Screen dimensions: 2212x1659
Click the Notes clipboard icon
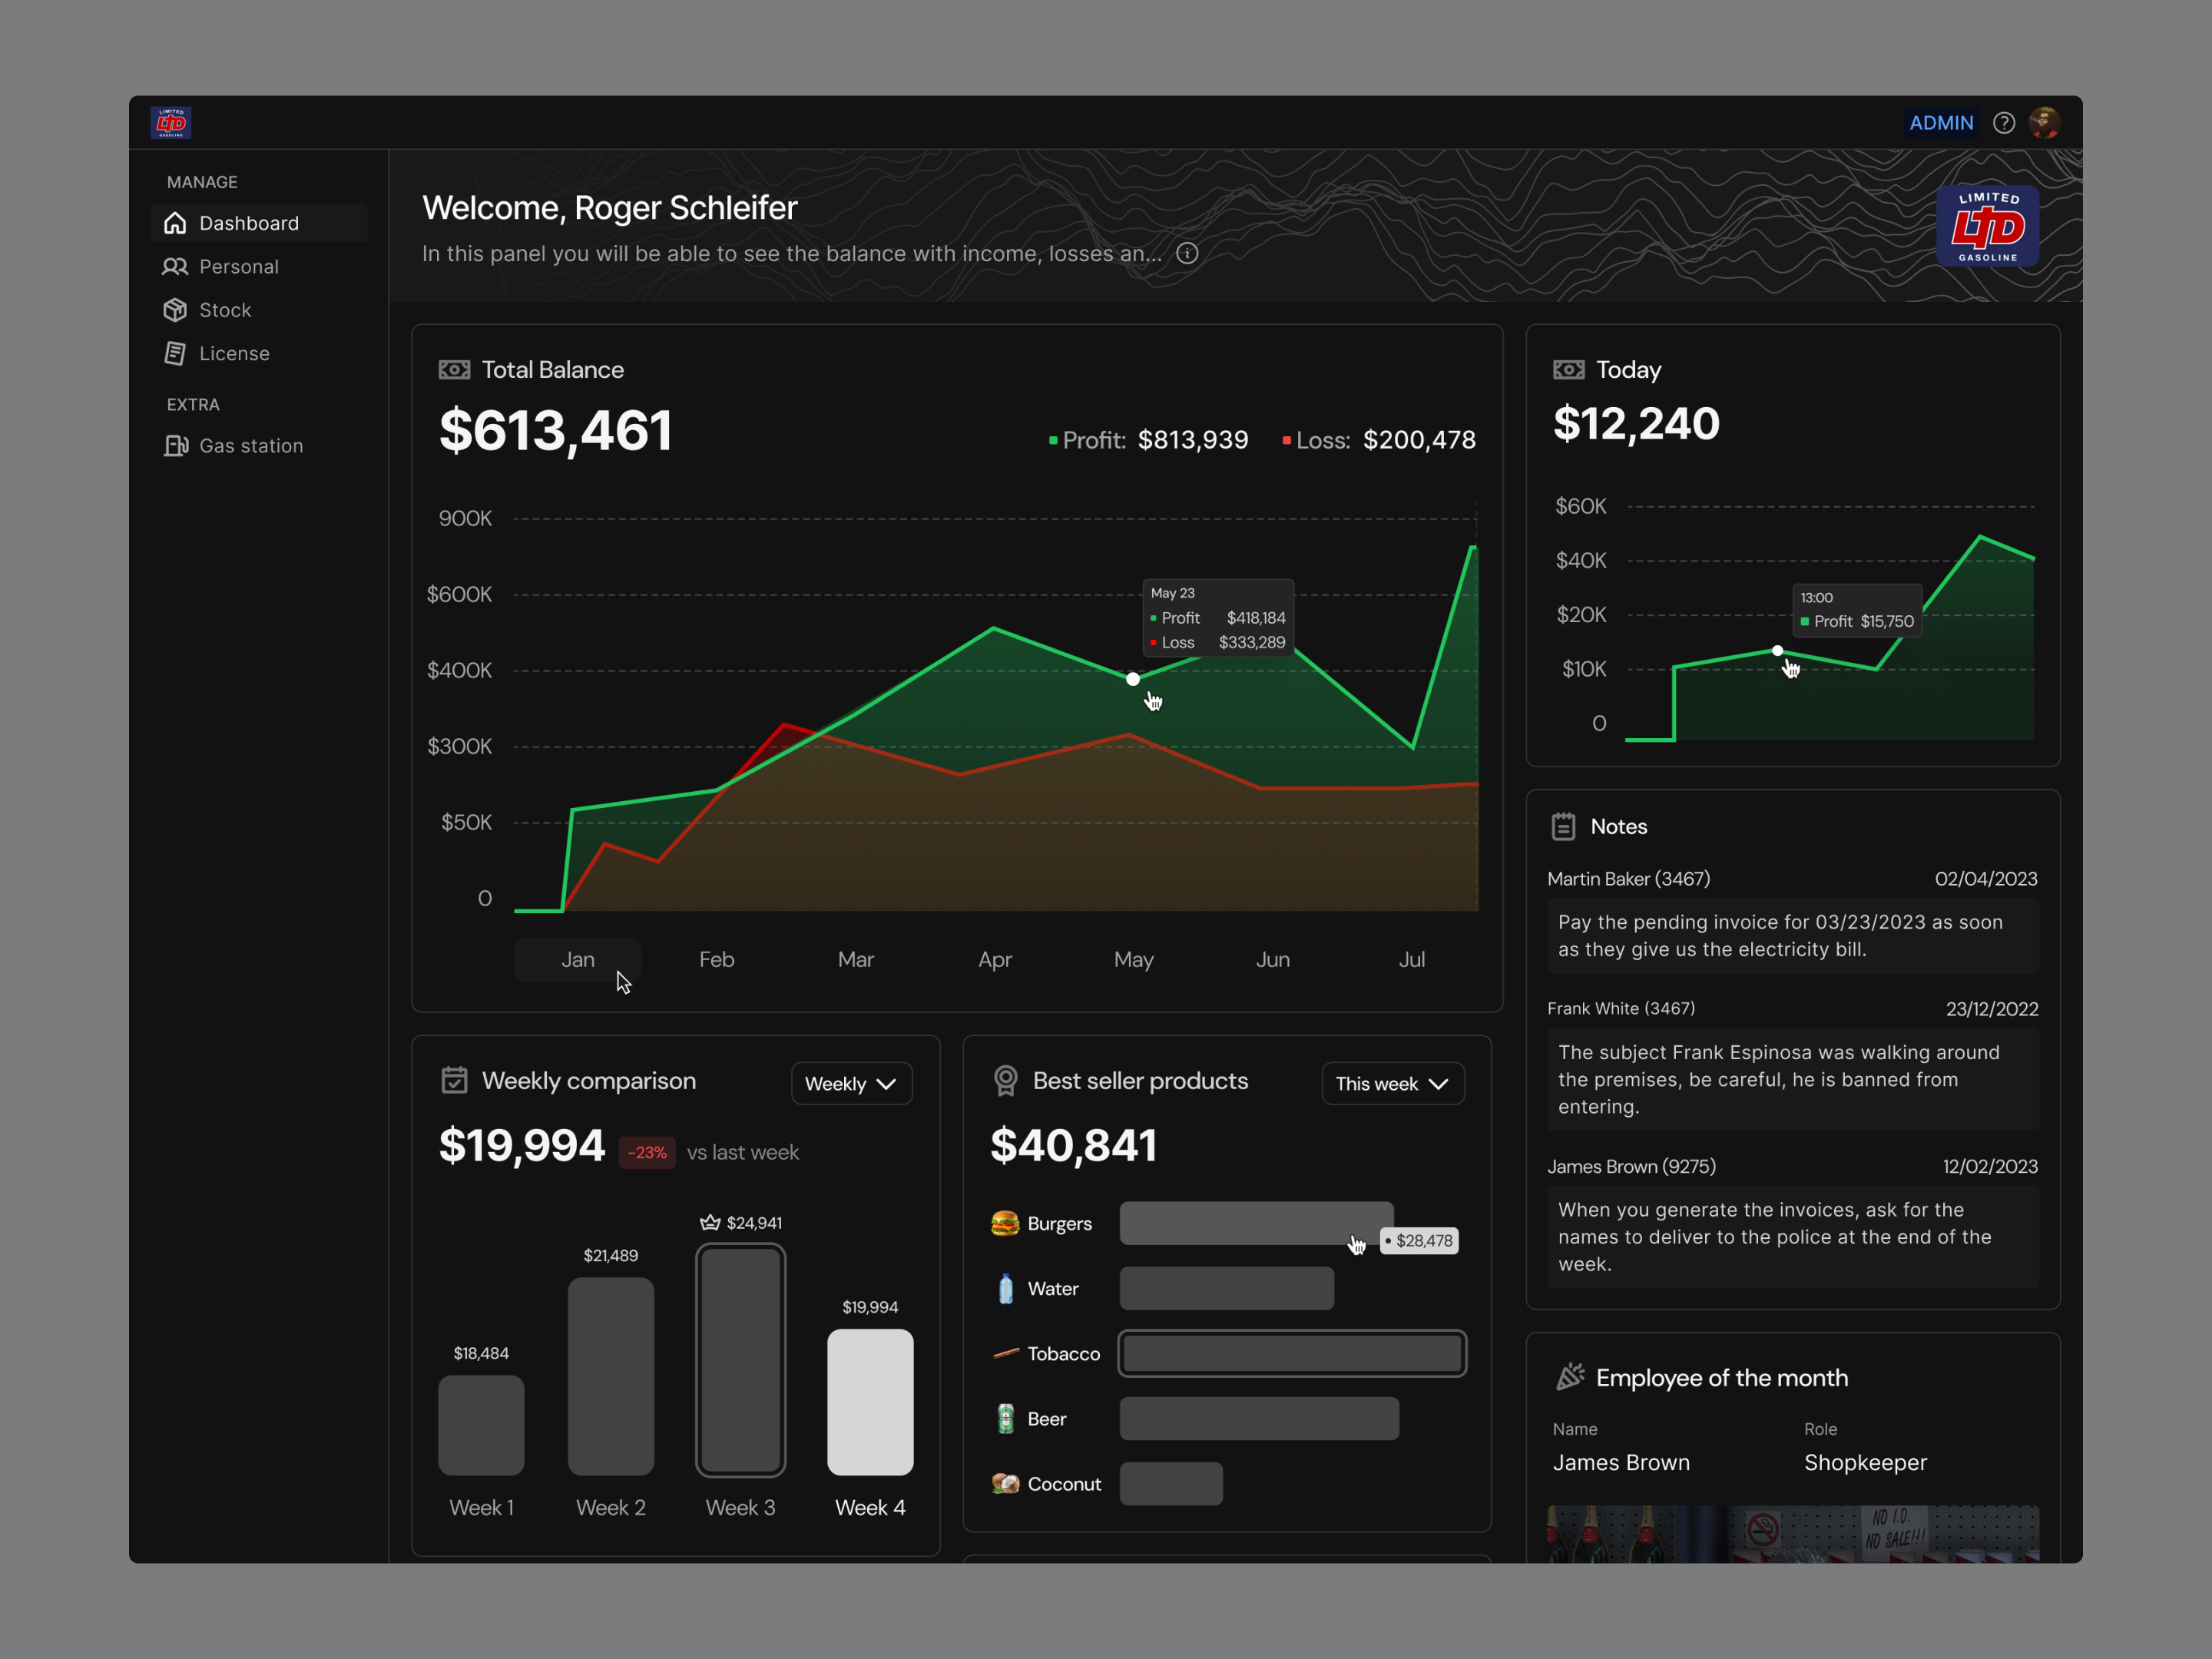1563,826
